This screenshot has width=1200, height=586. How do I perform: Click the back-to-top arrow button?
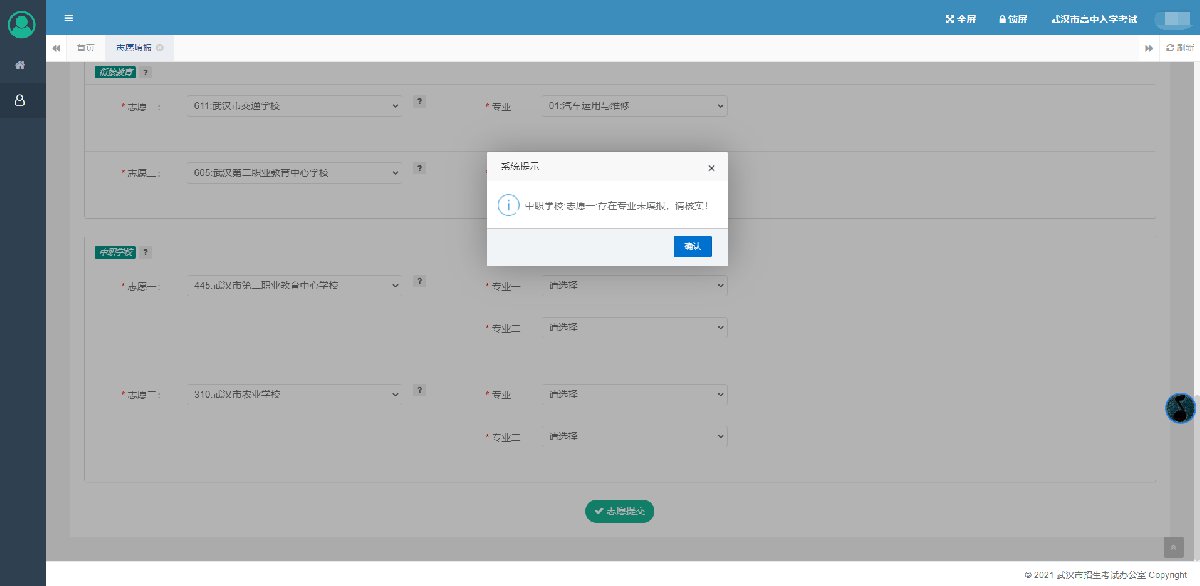coord(1174,547)
